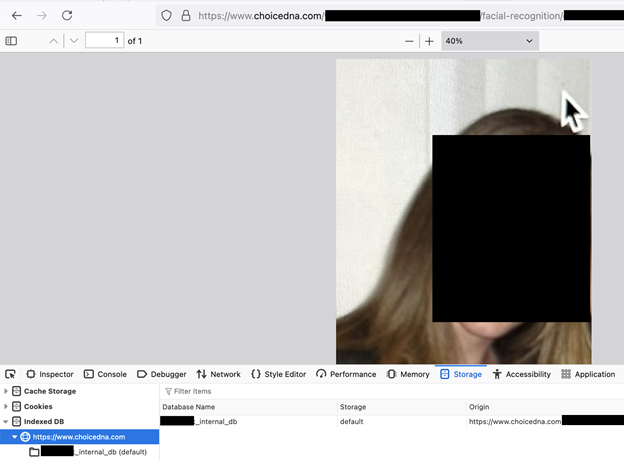
Task: Reload the current page
Action: coord(67,16)
